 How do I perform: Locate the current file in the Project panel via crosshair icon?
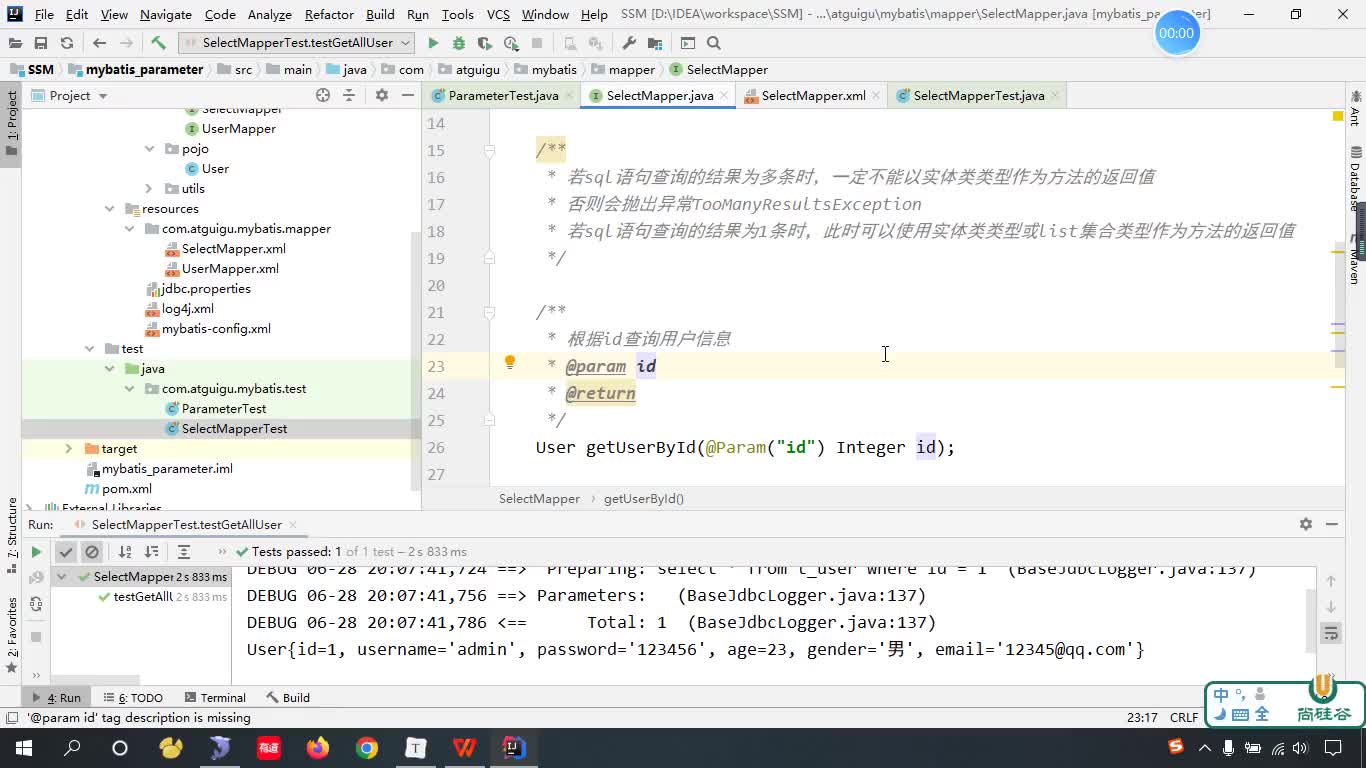323,95
